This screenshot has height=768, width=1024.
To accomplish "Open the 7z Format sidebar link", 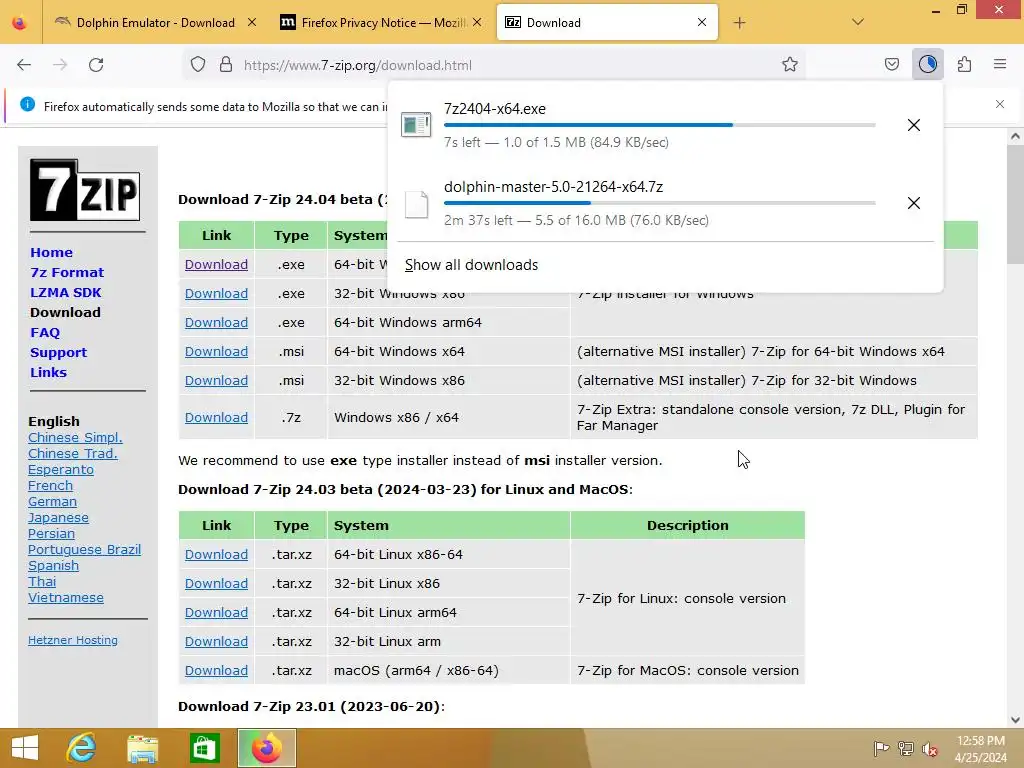I will click(67, 272).
